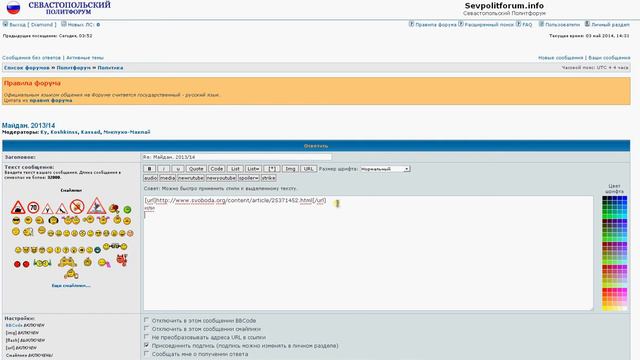Insert the red devil smiley
The width and height of the screenshot is (640, 360).
pos(122,260)
